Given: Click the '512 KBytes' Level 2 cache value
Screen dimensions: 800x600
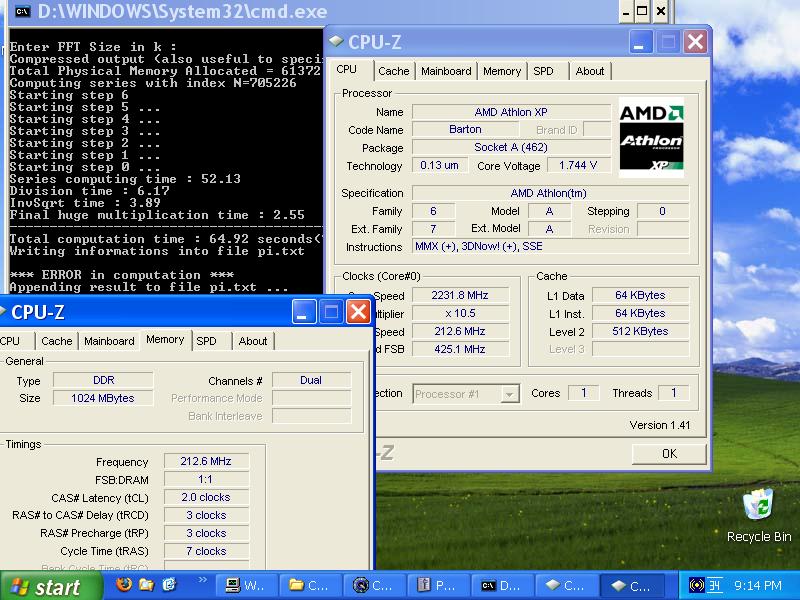Looking at the screenshot, I should click(x=640, y=331).
